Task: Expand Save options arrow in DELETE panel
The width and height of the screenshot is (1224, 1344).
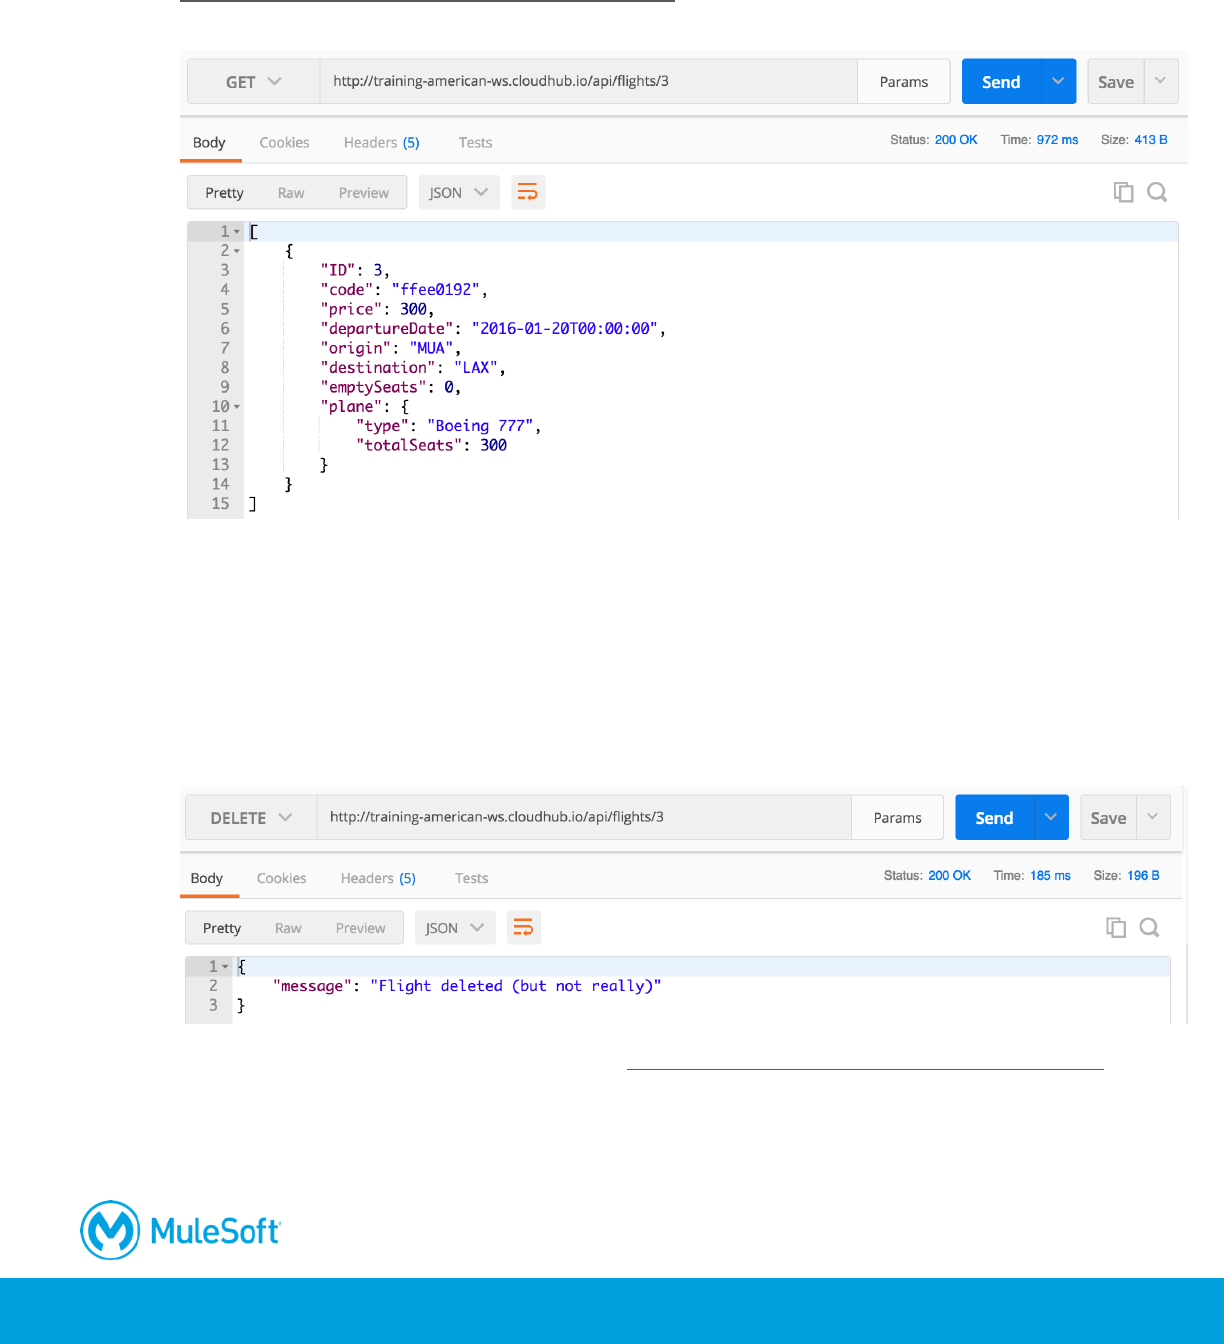Action: tap(1153, 818)
